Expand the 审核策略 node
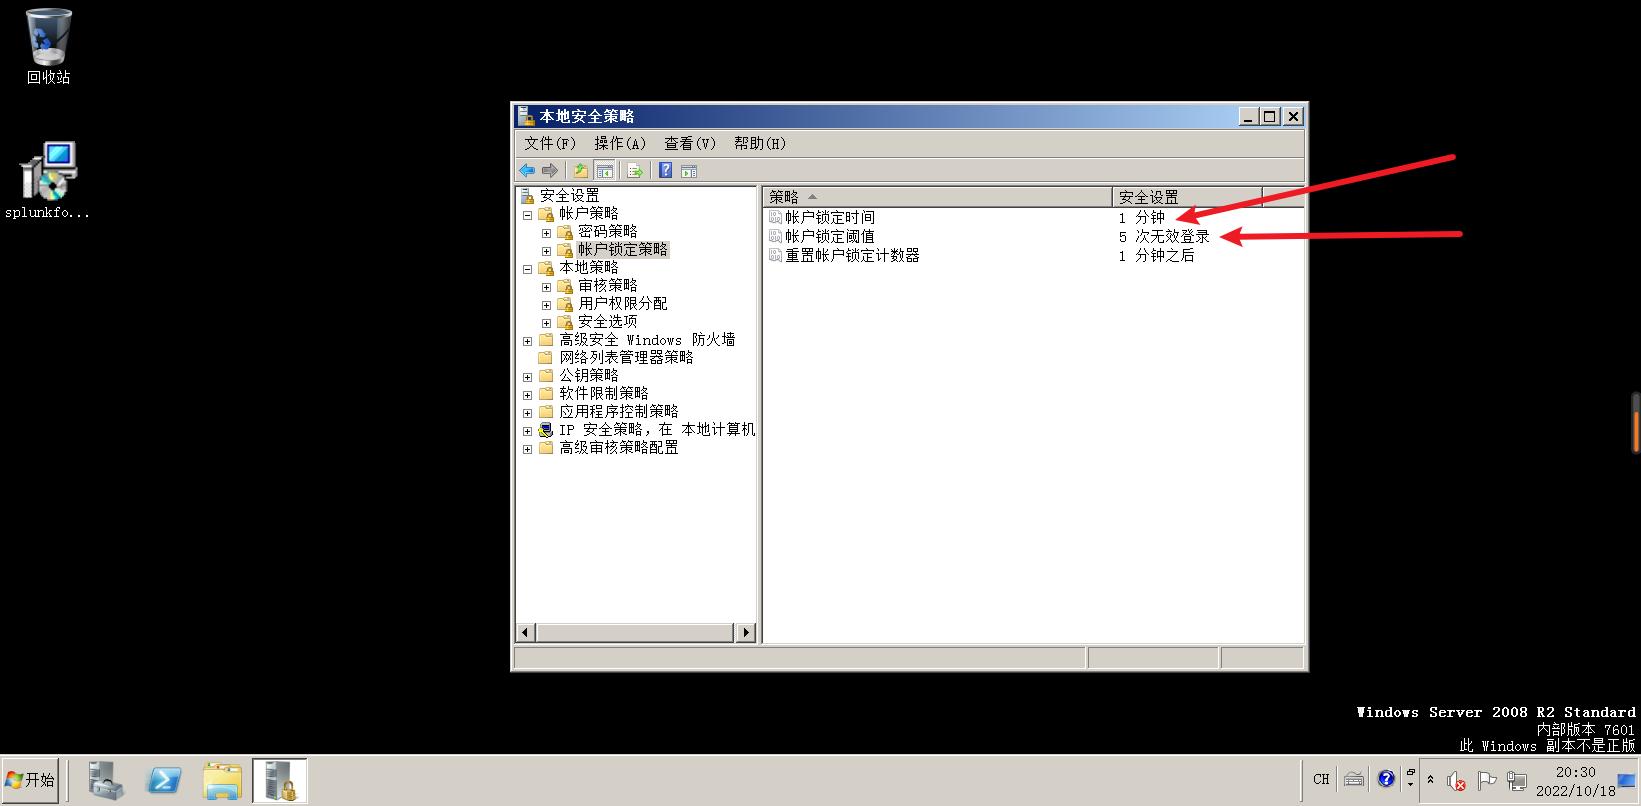Image resolution: width=1641 pixels, height=806 pixels. pos(546,287)
